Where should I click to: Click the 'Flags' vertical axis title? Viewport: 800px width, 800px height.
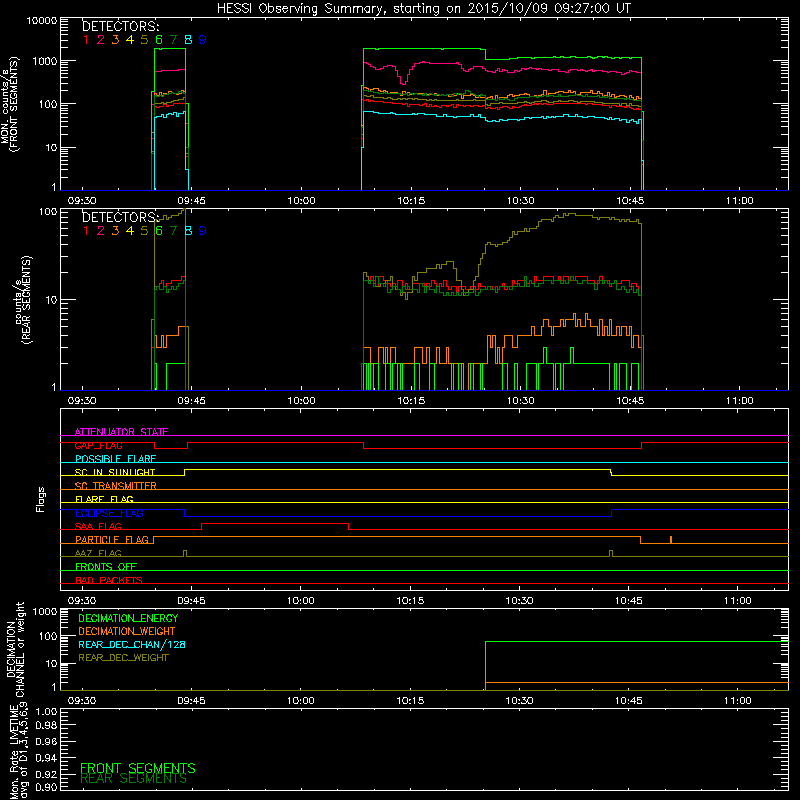point(41,499)
